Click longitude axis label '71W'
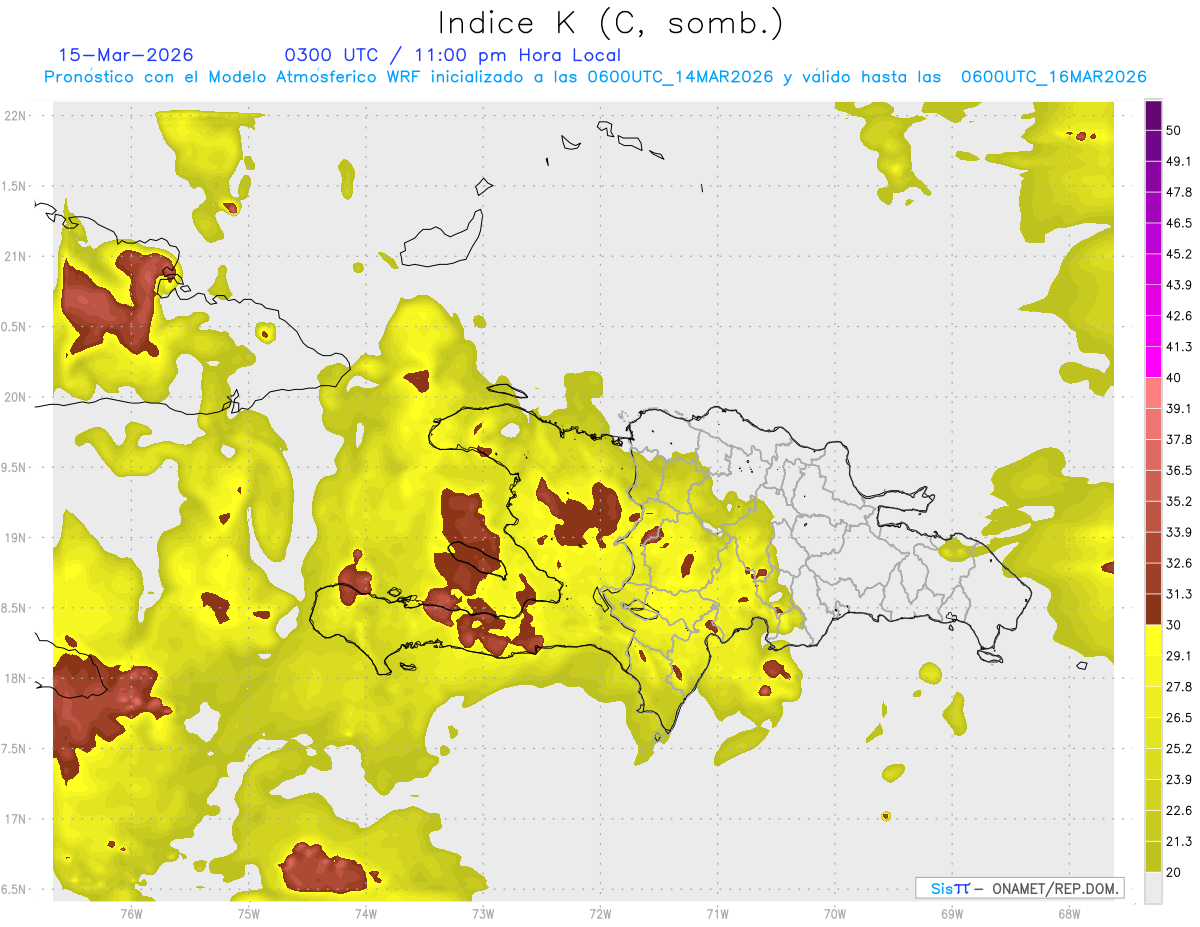This screenshot has width=1200, height=927. (717, 913)
